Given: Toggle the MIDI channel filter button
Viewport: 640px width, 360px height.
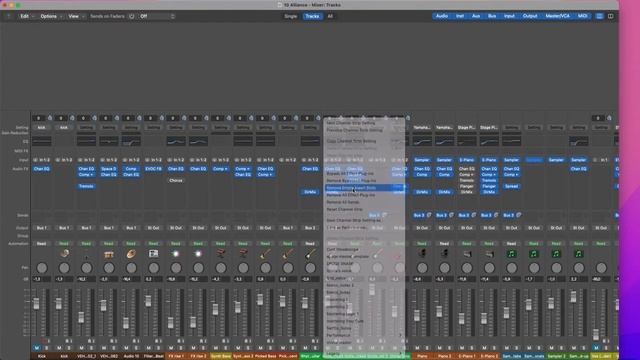Looking at the screenshot, I should 582,16.
